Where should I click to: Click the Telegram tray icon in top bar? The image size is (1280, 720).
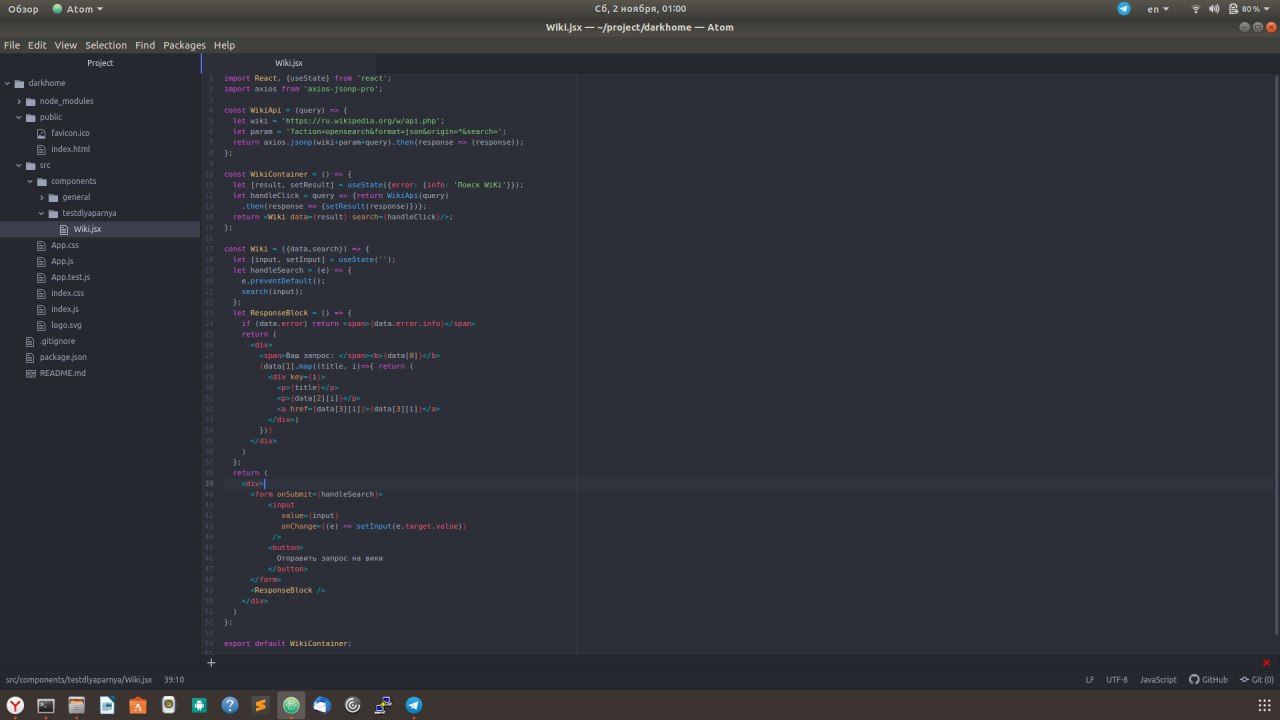tap(1124, 9)
